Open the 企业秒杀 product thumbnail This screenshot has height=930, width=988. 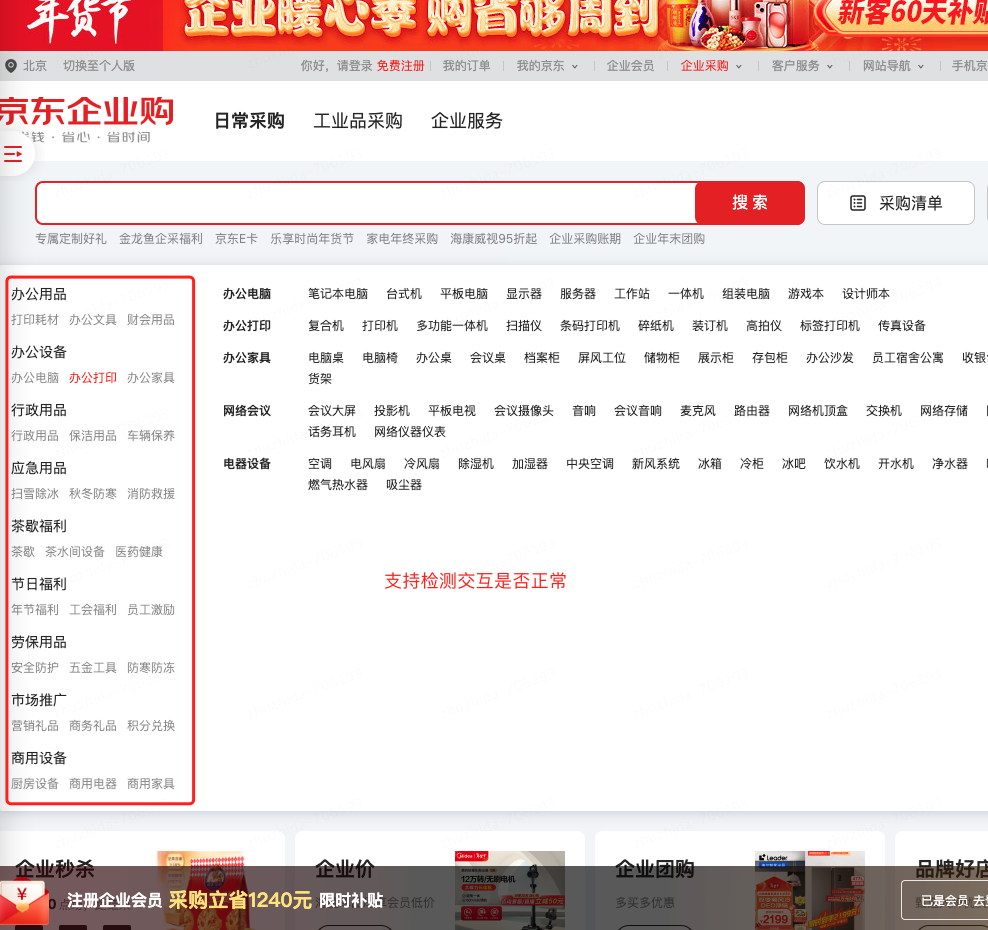[200, 890]
